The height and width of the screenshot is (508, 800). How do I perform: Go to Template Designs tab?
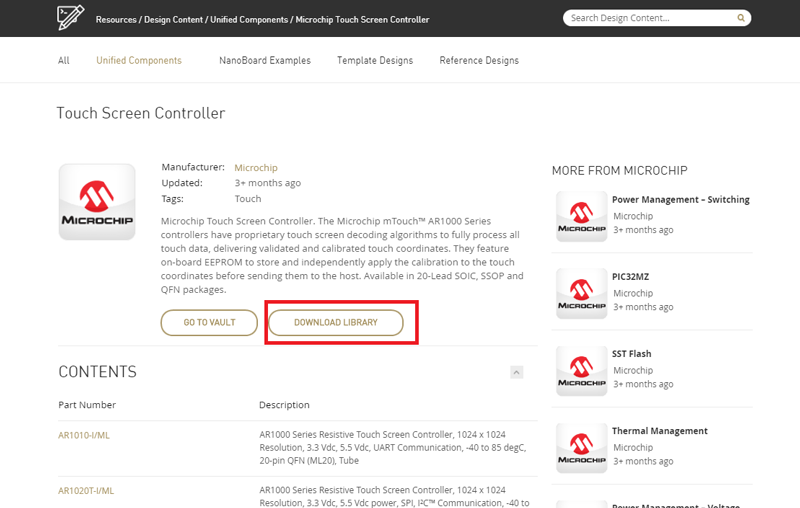[375, 61]
